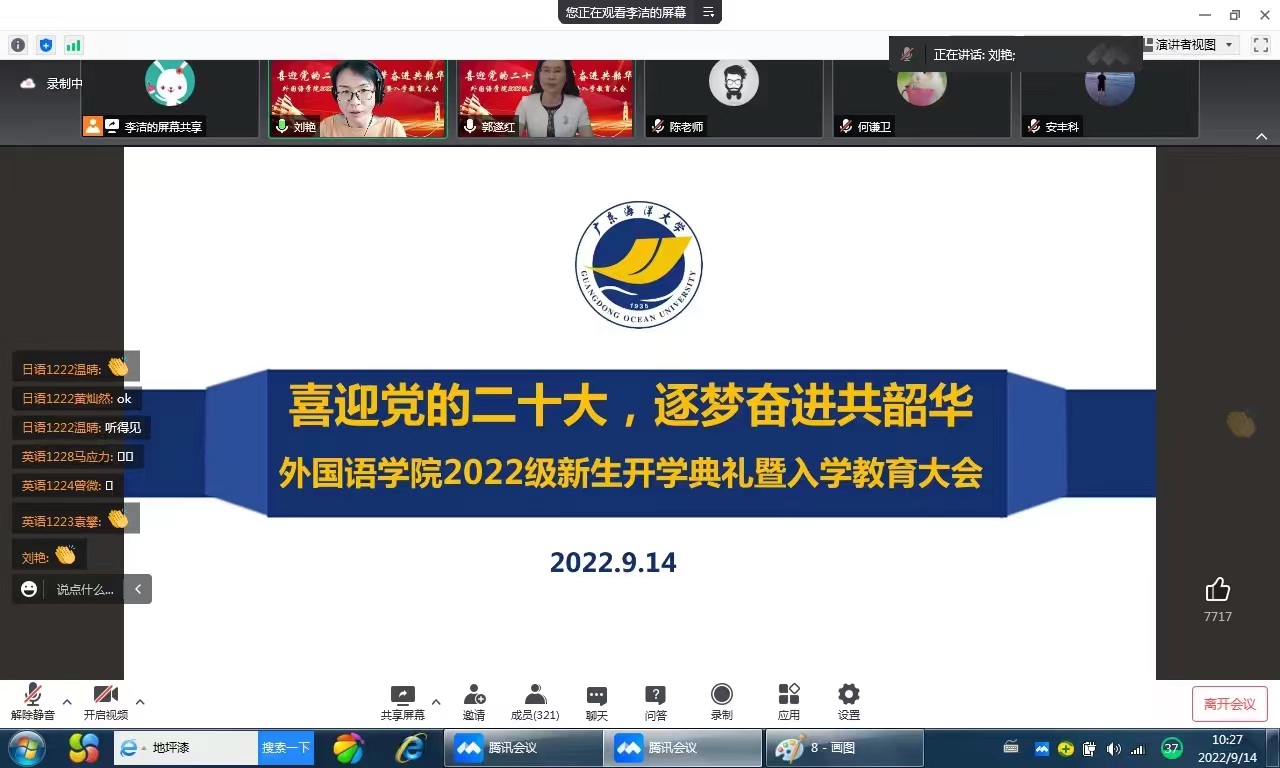Click the emoji smiley icon in chat
This screenshot has width=1280, height=768.
(x=29, y=589)
